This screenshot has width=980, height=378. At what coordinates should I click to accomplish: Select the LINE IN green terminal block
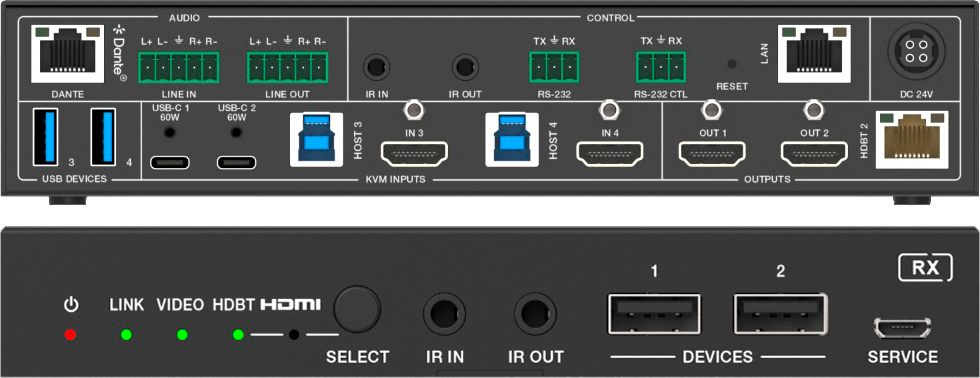tap(179, 67)
